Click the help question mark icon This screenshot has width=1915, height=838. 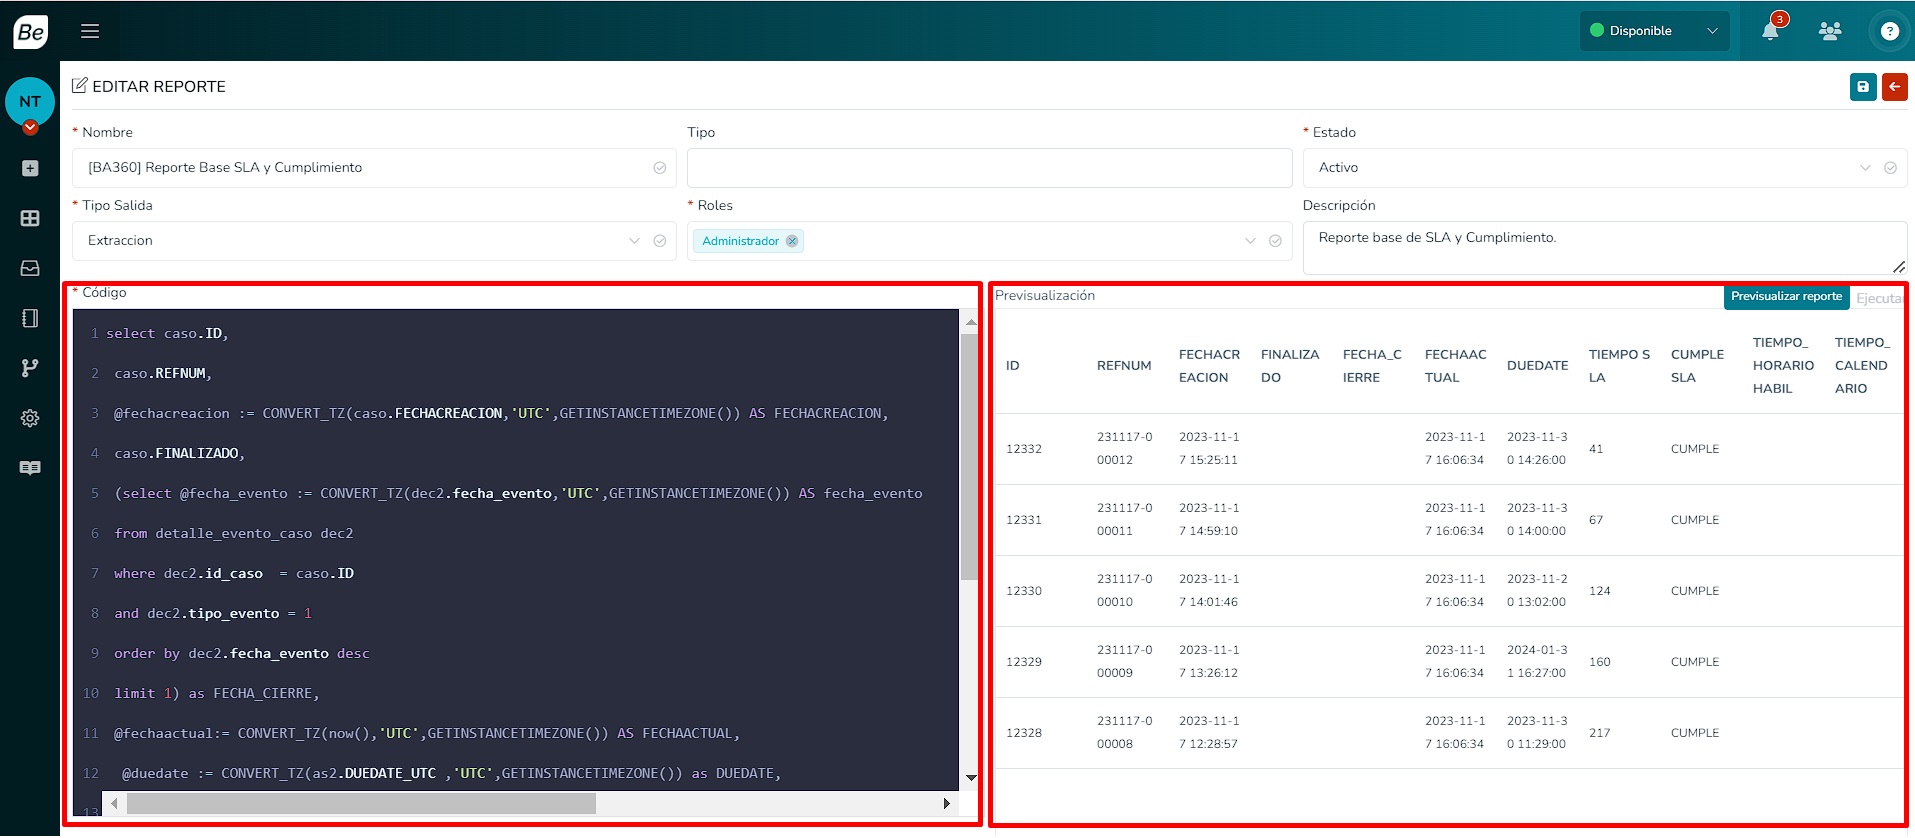click(1889, 31)
